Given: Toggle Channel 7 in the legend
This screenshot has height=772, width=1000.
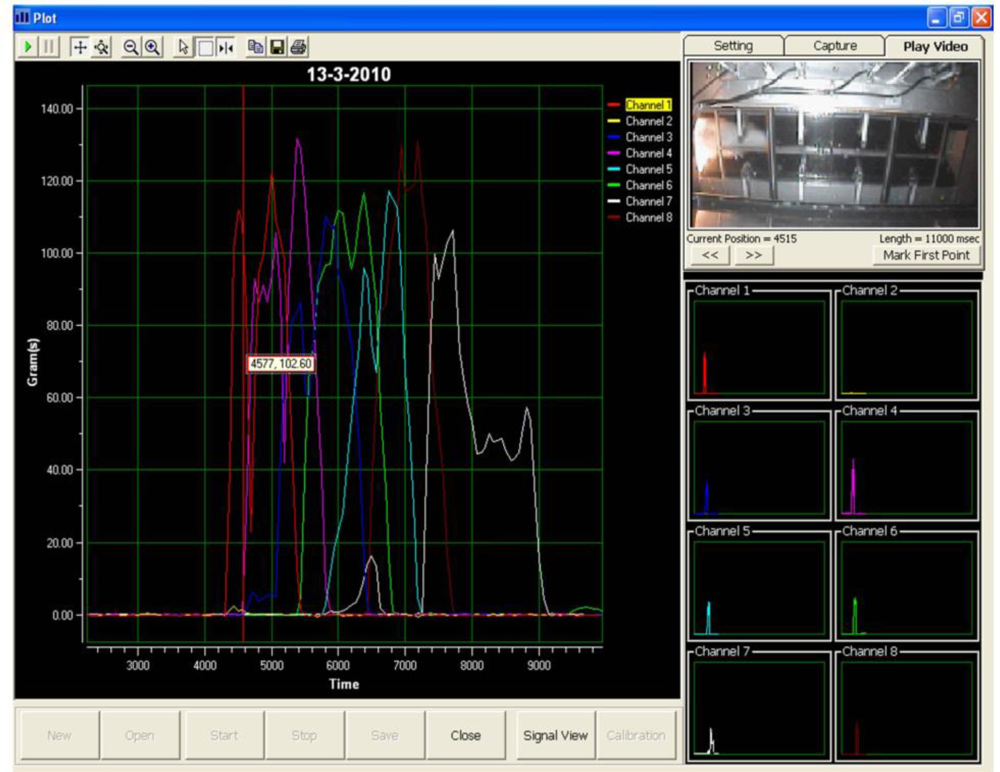Looking at the screenshot, I should (648, 201).
